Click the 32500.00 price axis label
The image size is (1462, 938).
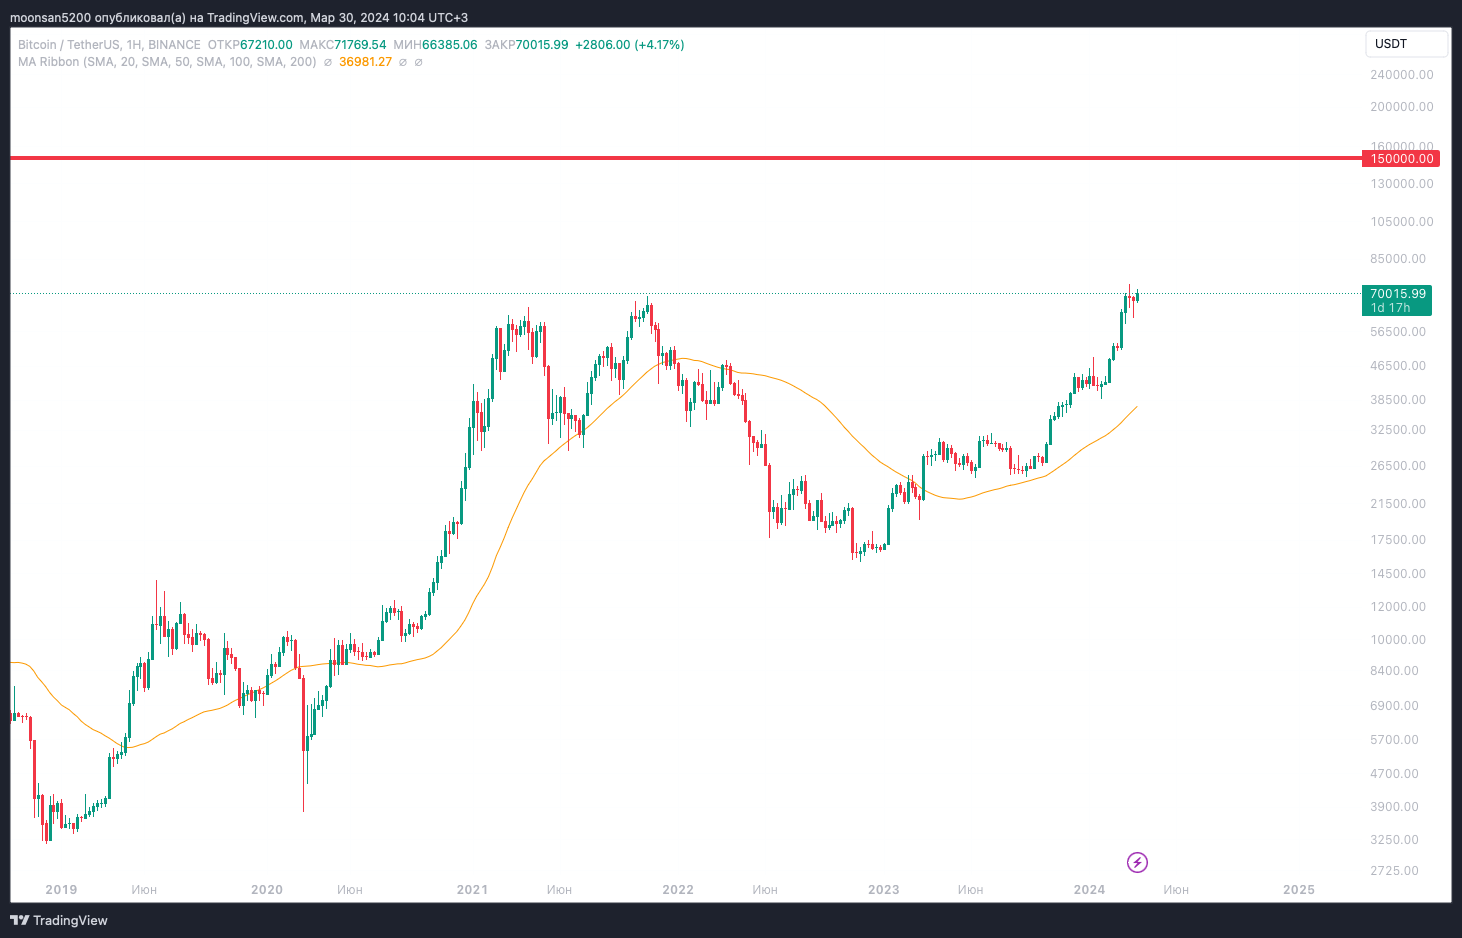point(1398,430)
